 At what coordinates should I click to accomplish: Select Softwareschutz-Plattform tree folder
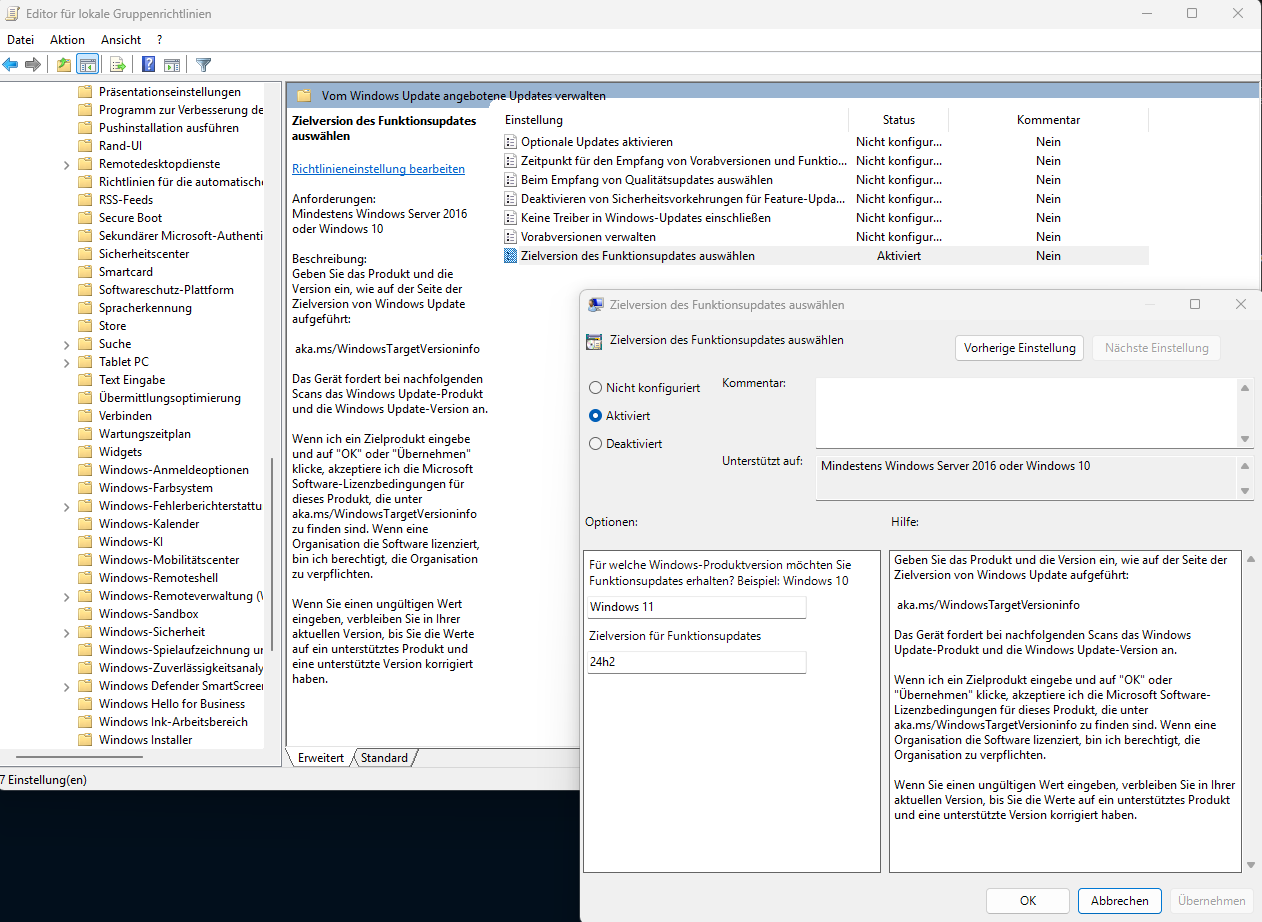(166, 290)
